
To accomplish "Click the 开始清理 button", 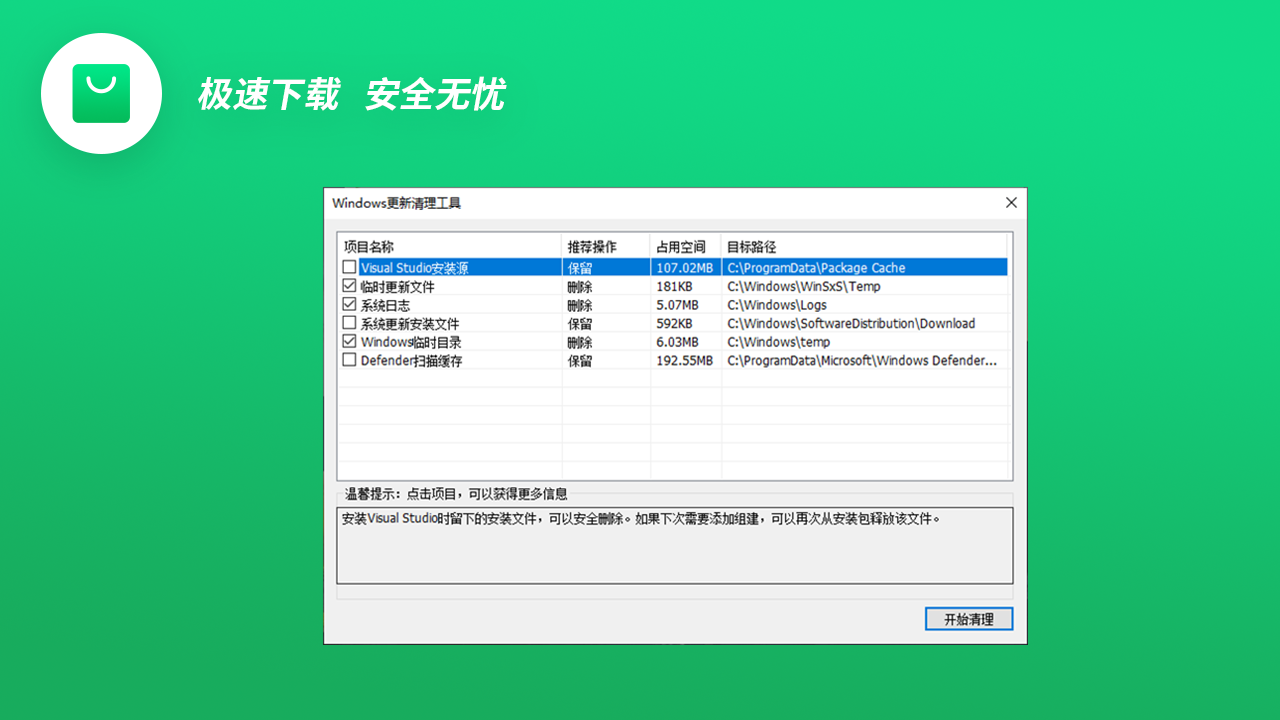I will (x=968, y=618).
